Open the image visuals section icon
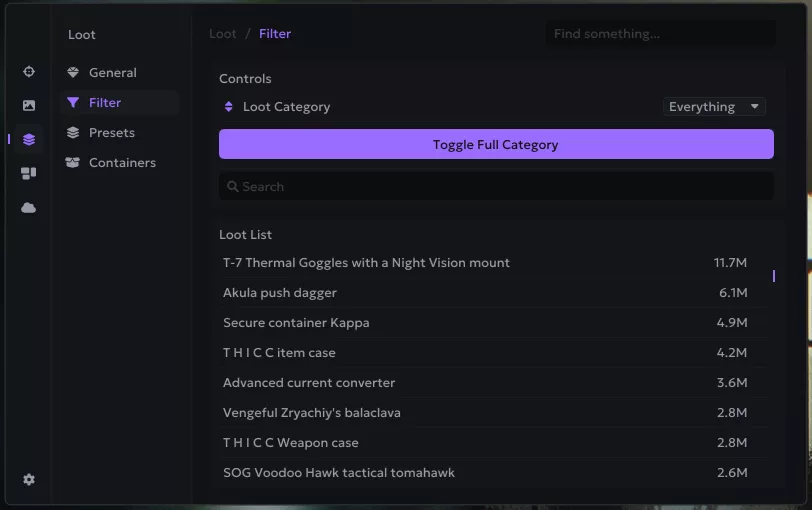This screenshot has width=812, height=510. tap(29, 106)
